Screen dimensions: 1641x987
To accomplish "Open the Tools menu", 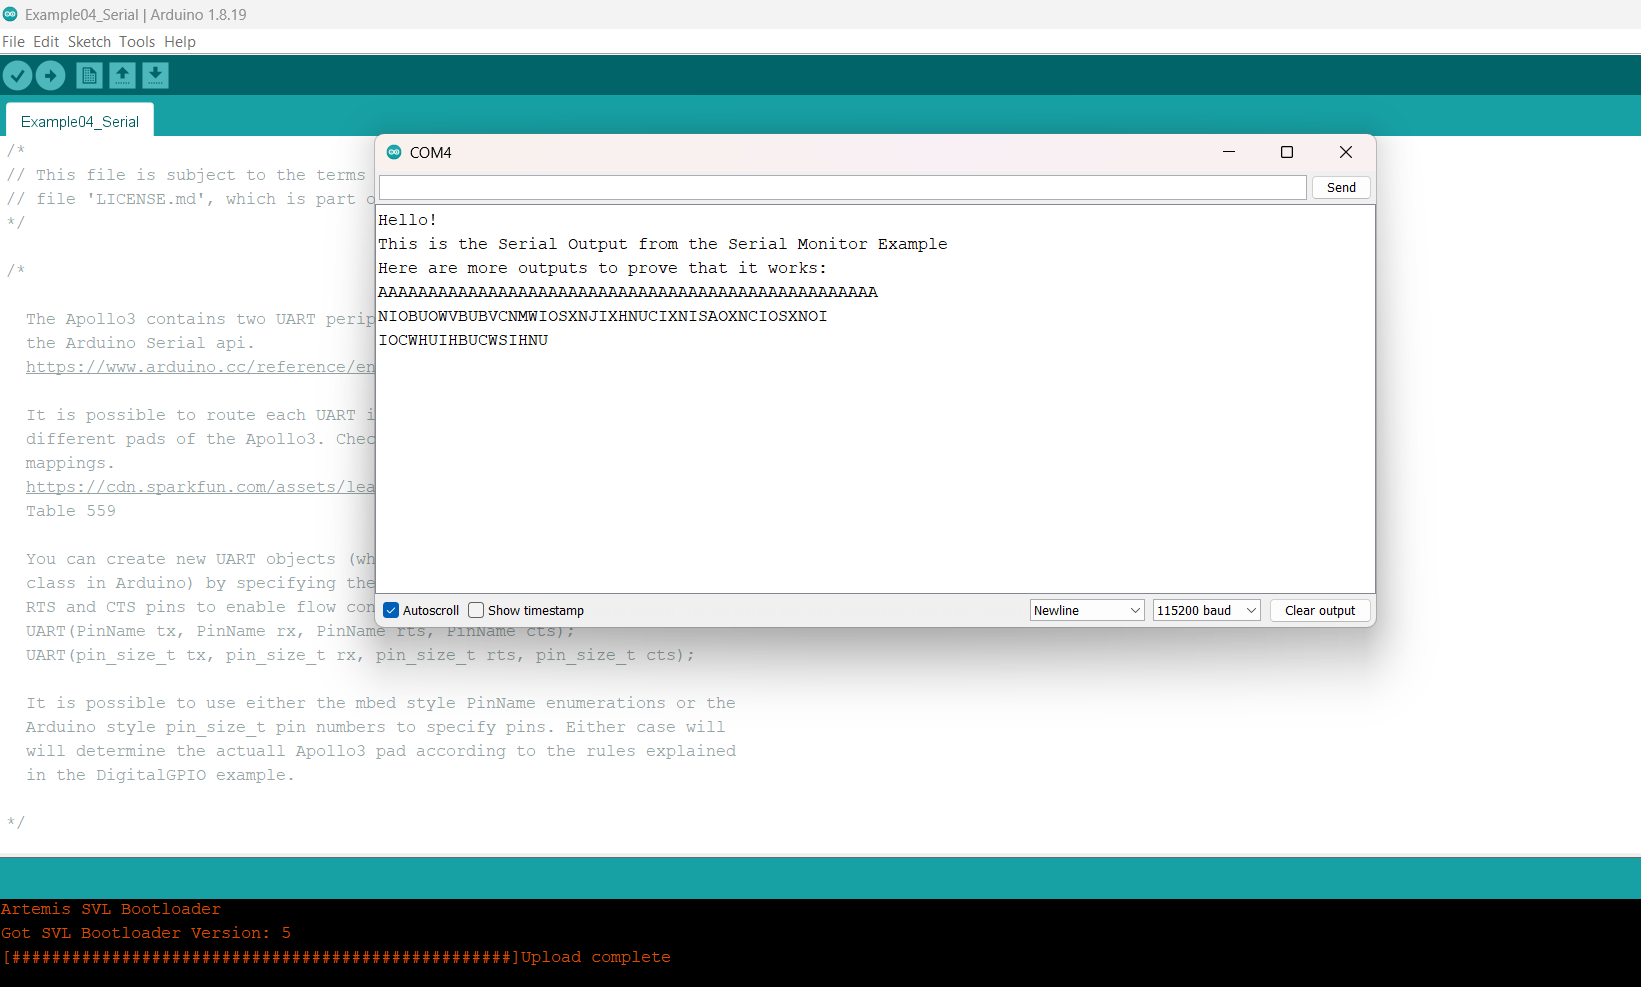I will 137,42.
